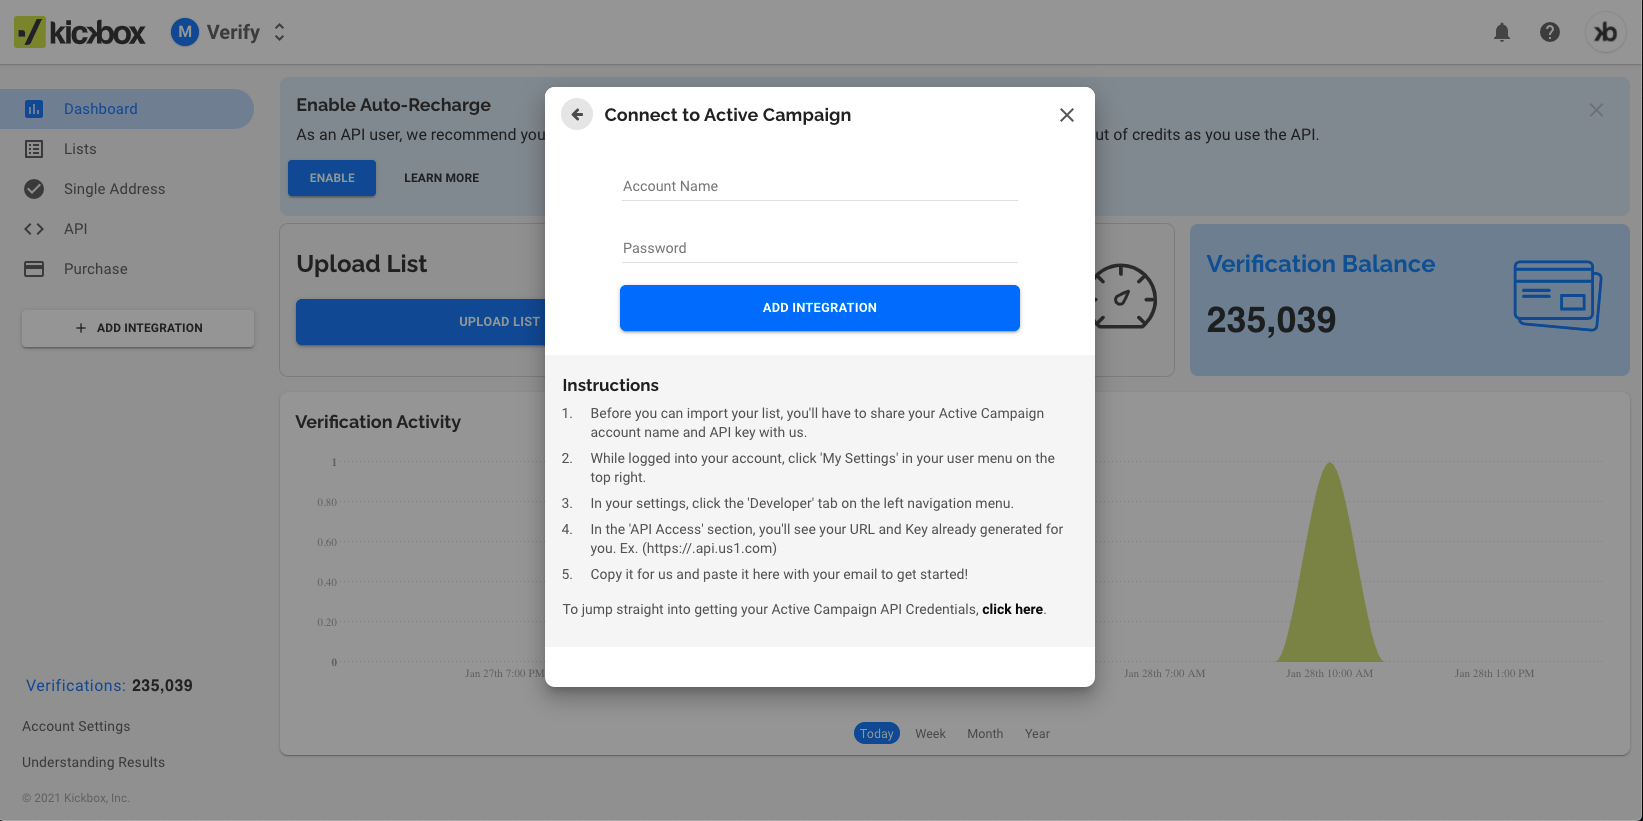
Task: Click the Verification Balance heading
Action: click(x=1320, y=264)
